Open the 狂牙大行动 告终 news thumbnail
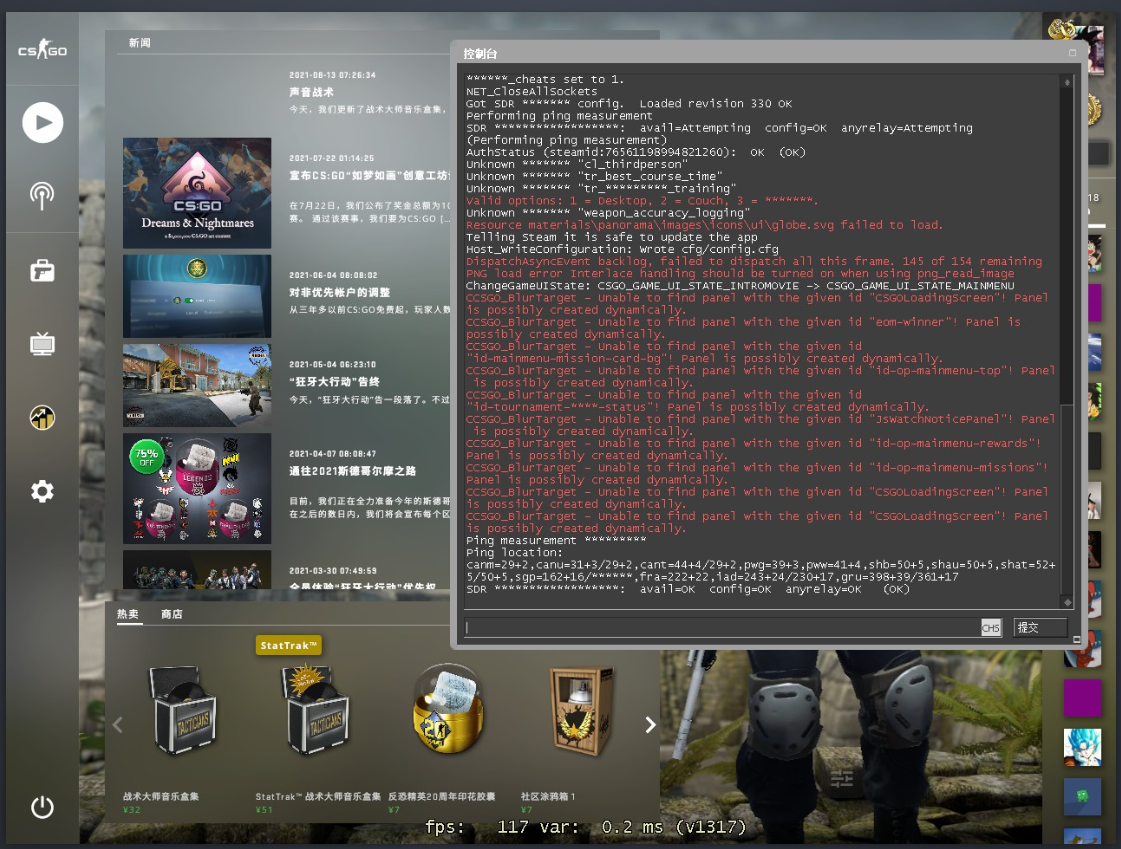The width and height of the screenshot is (1121, 849). coord(197,385)
